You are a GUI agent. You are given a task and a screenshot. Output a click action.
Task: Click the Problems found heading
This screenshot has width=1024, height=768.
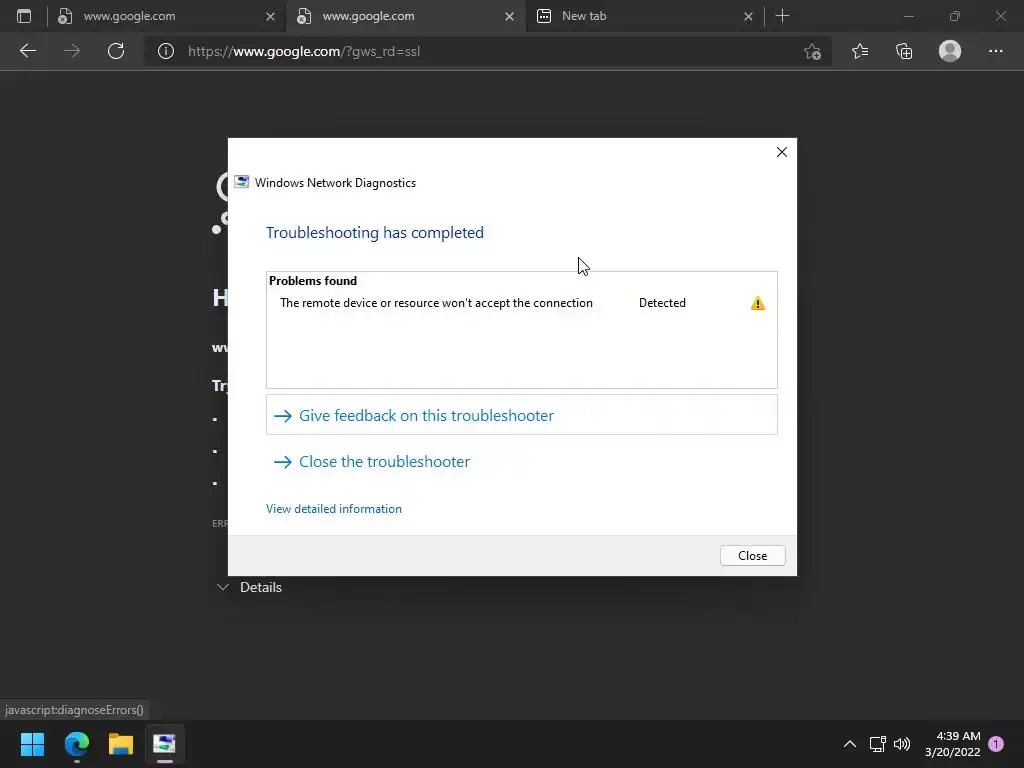pos(313,281)
